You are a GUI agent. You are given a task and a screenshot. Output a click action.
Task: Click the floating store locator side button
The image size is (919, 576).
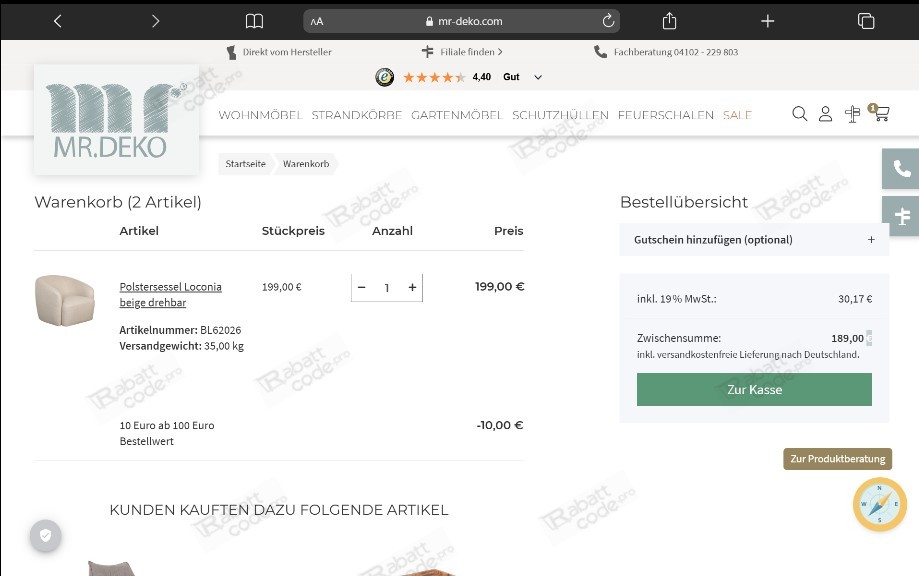(901, 216)
